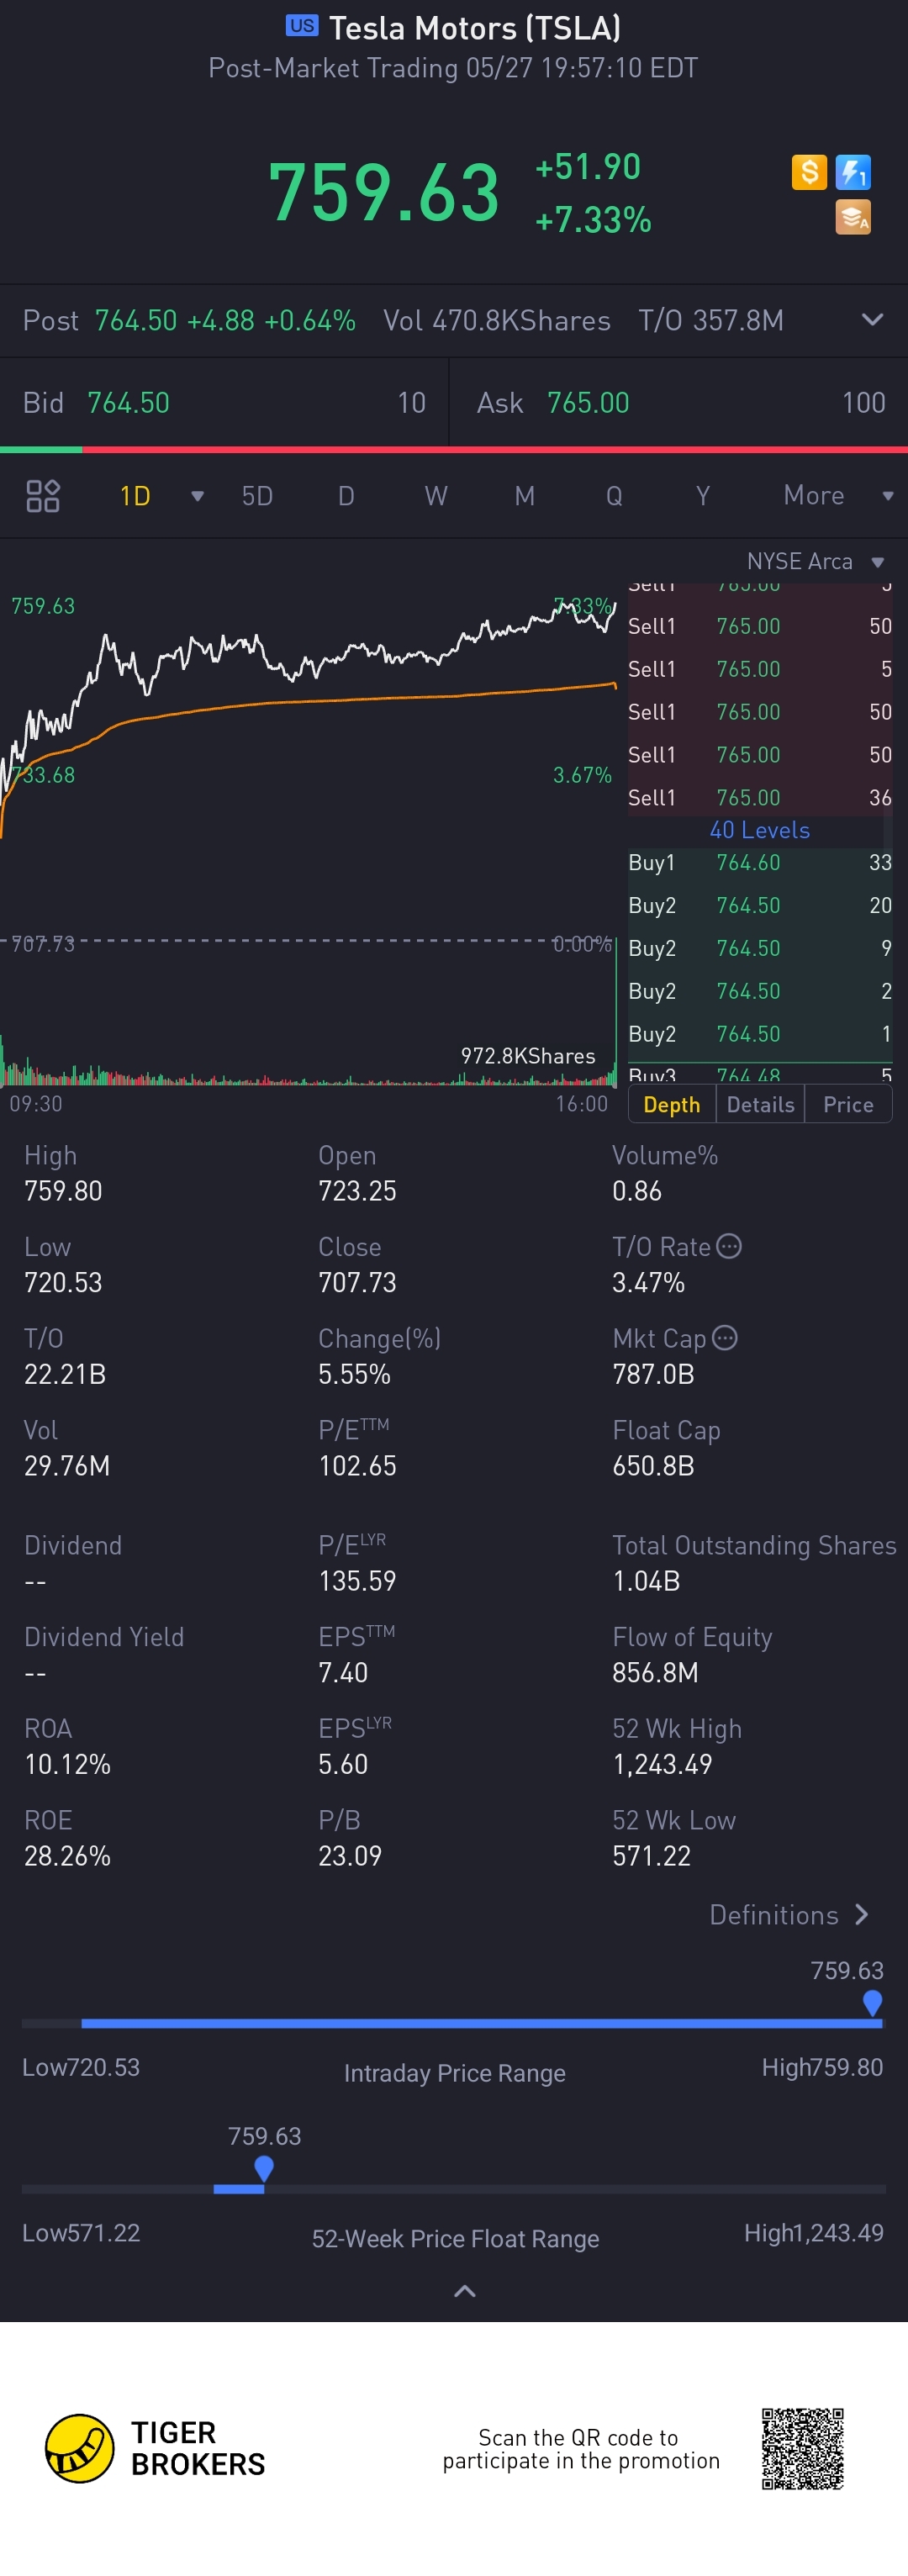The height and width of the screenshot is (2576, 908).
Task: Tap the Open 723.25 value
Action: 357,1190
